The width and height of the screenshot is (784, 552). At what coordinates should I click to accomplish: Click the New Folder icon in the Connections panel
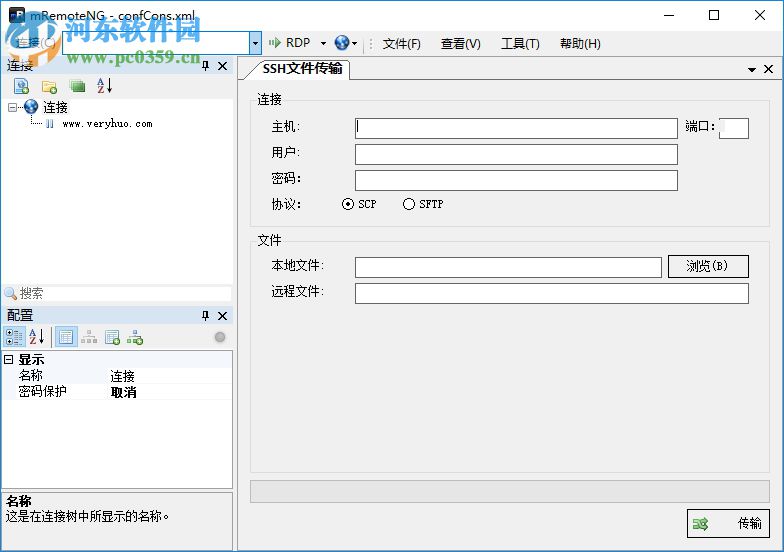click(49, 86)
